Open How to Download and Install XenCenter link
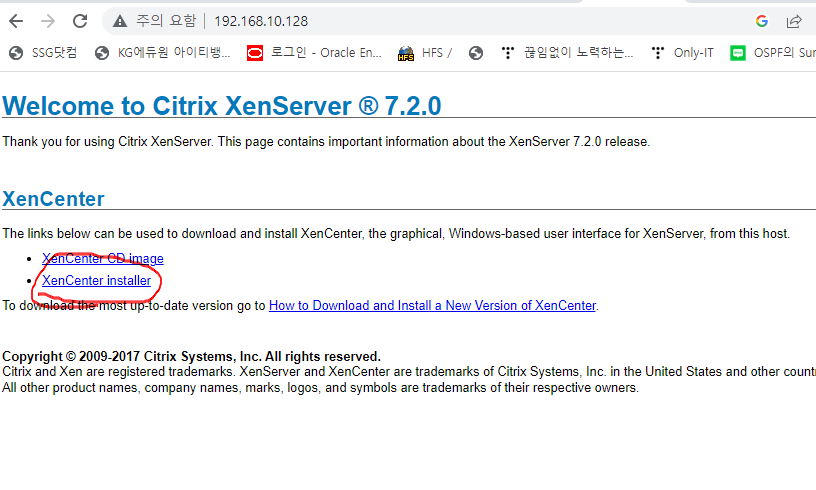Viewport: 816px width, 490px height. 432,305
